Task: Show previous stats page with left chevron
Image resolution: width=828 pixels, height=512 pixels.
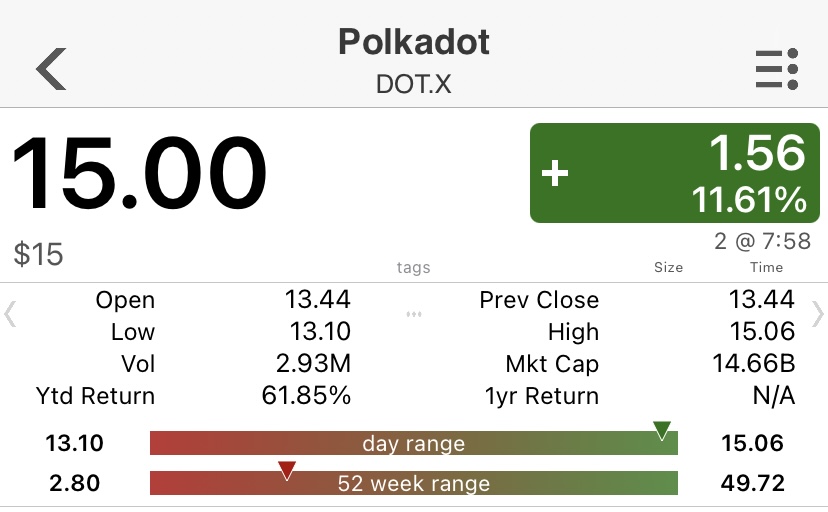Action: 10,315
